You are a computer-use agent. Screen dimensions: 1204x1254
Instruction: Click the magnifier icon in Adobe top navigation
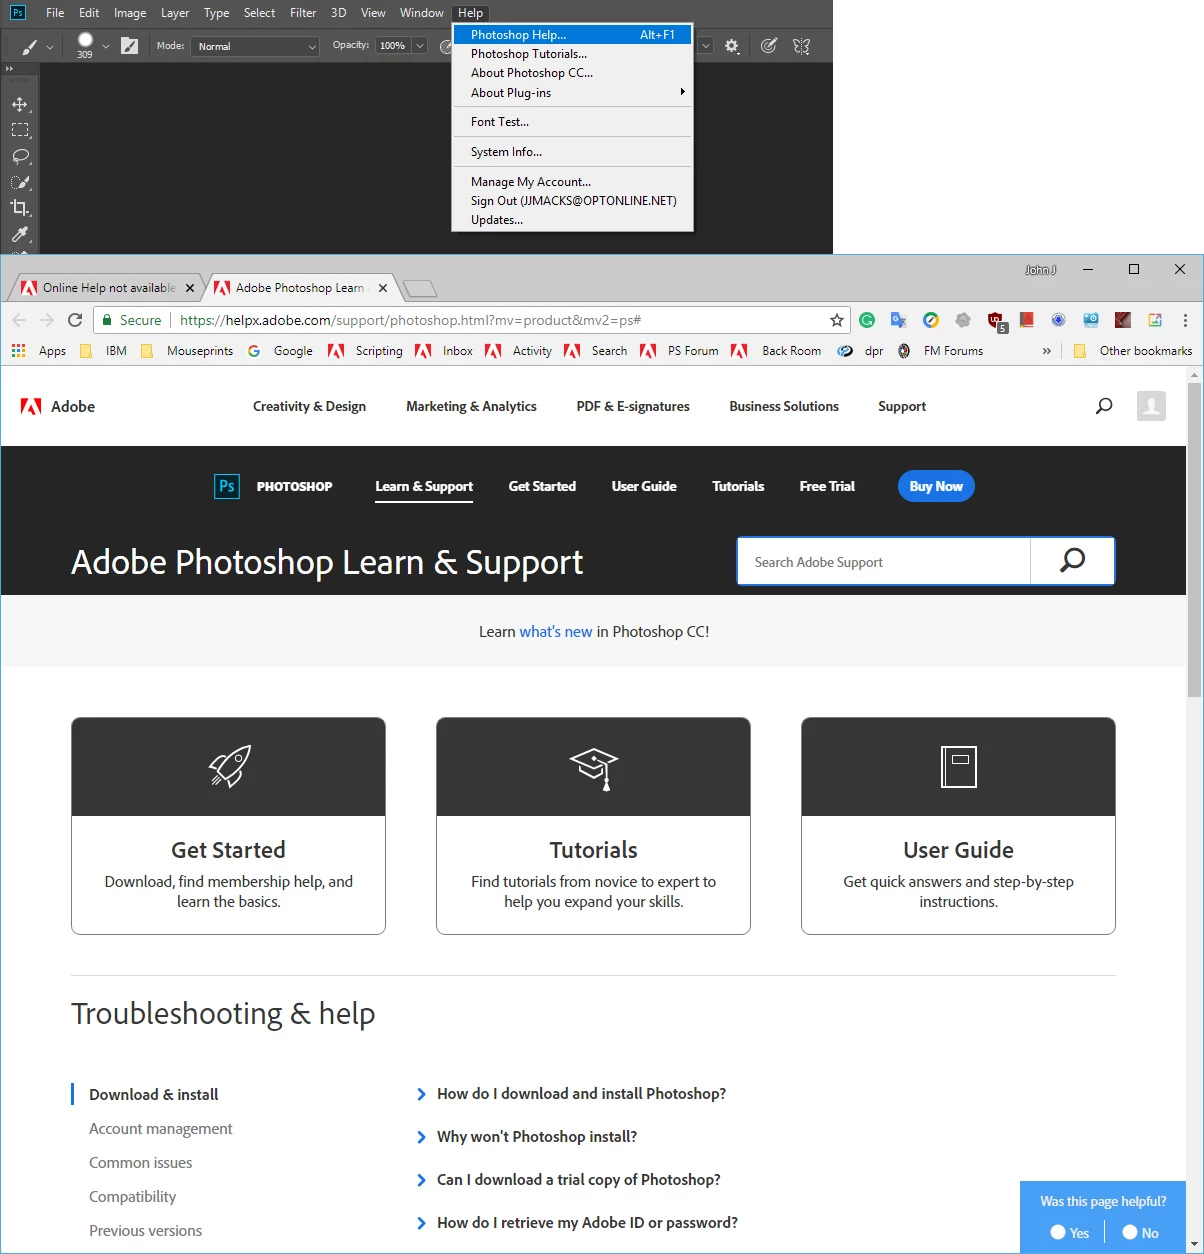pyautogui.click(x=1104, y=406)
